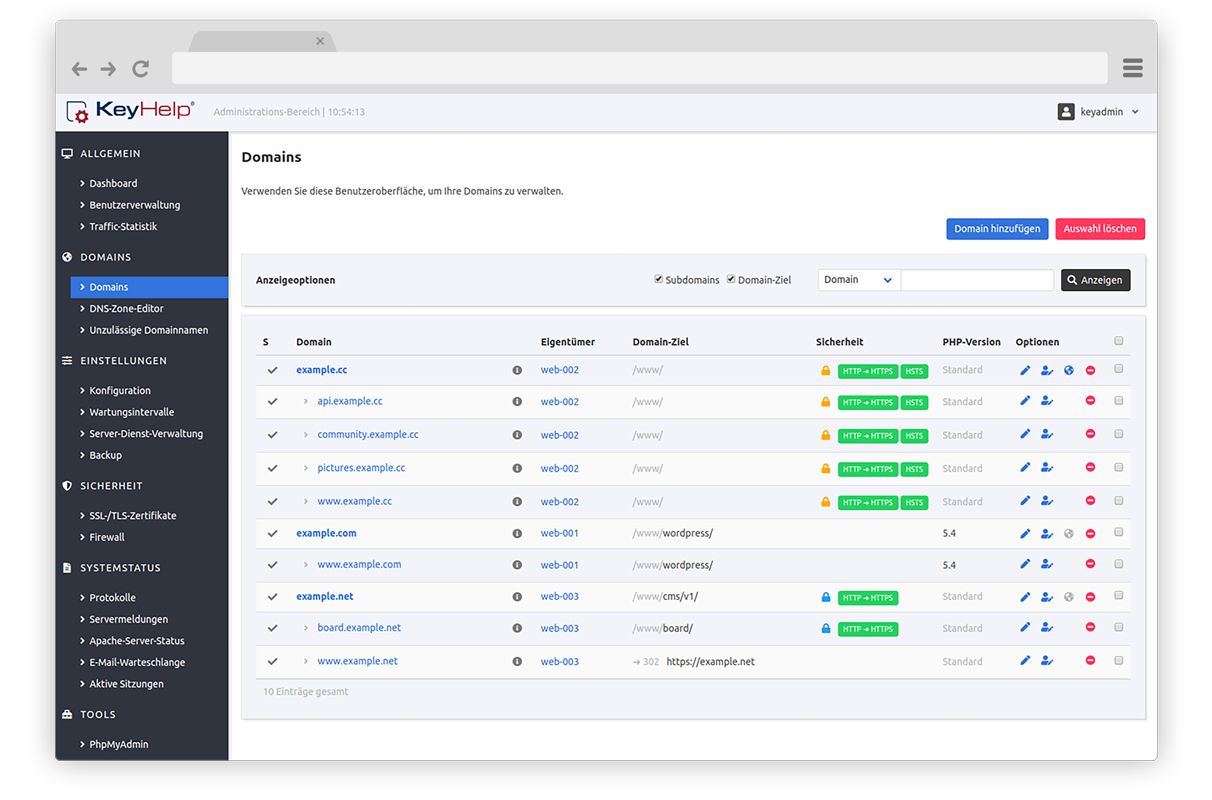
Task: Open the Domain filter dropdown
Action: [857, 280]
